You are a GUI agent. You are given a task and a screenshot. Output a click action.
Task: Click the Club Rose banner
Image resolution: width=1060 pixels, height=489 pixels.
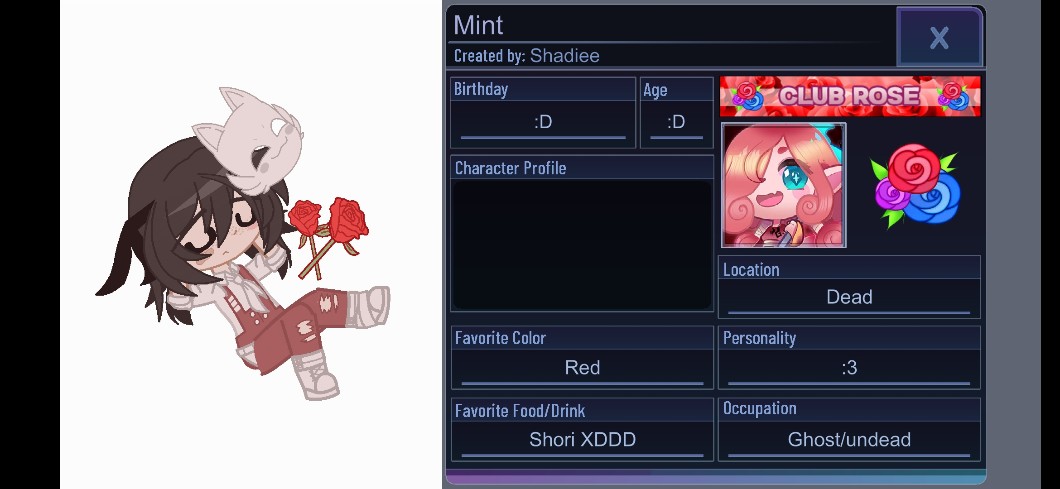[x=850, y=96]
